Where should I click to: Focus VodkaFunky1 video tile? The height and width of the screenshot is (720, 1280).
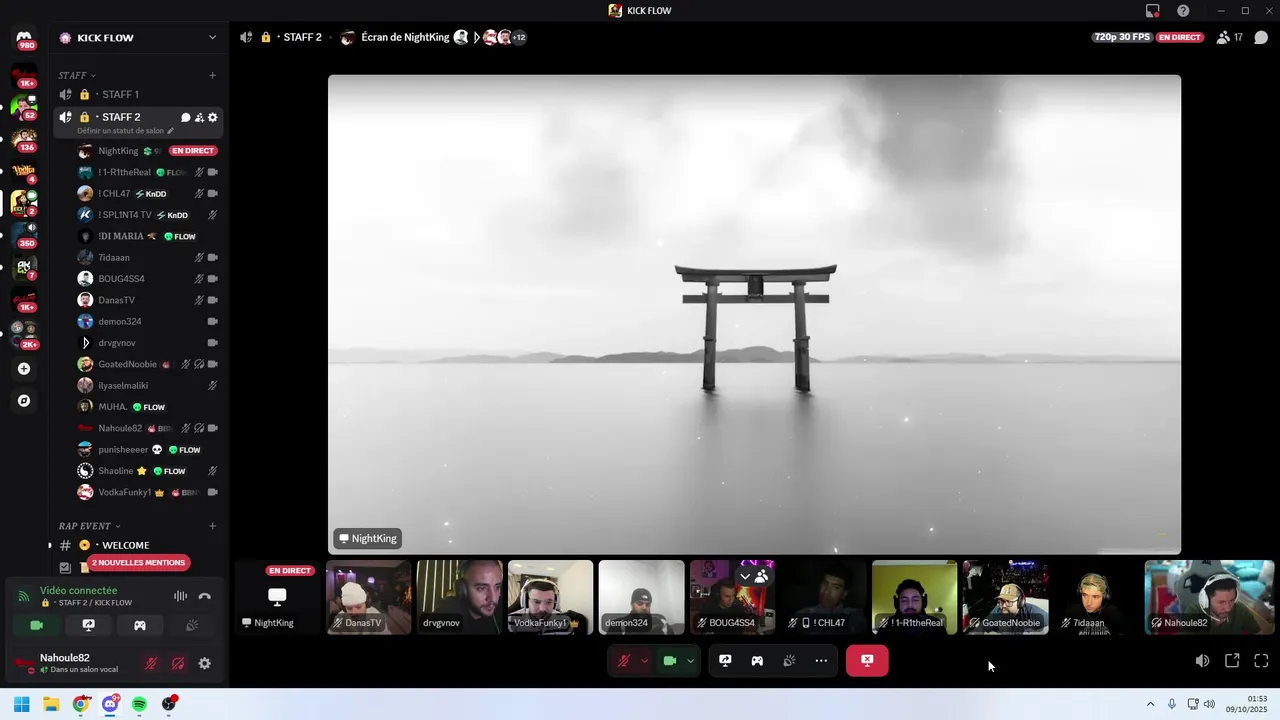550,597
